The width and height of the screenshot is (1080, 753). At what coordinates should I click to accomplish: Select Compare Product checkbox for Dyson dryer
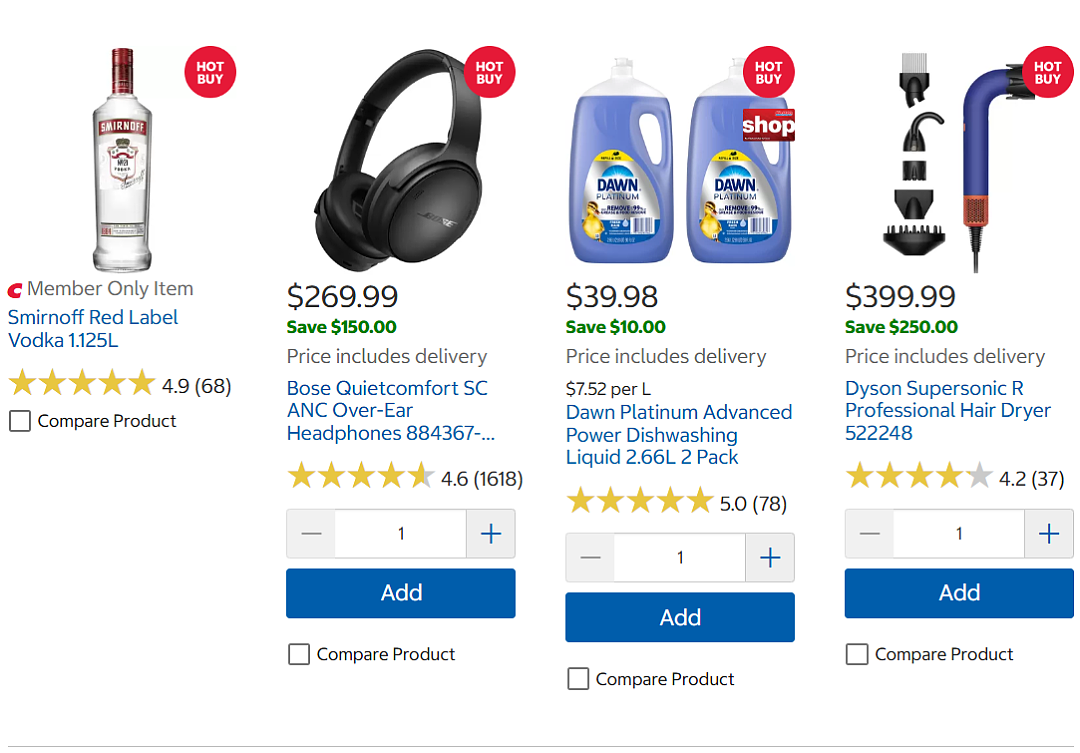point(857,654)
